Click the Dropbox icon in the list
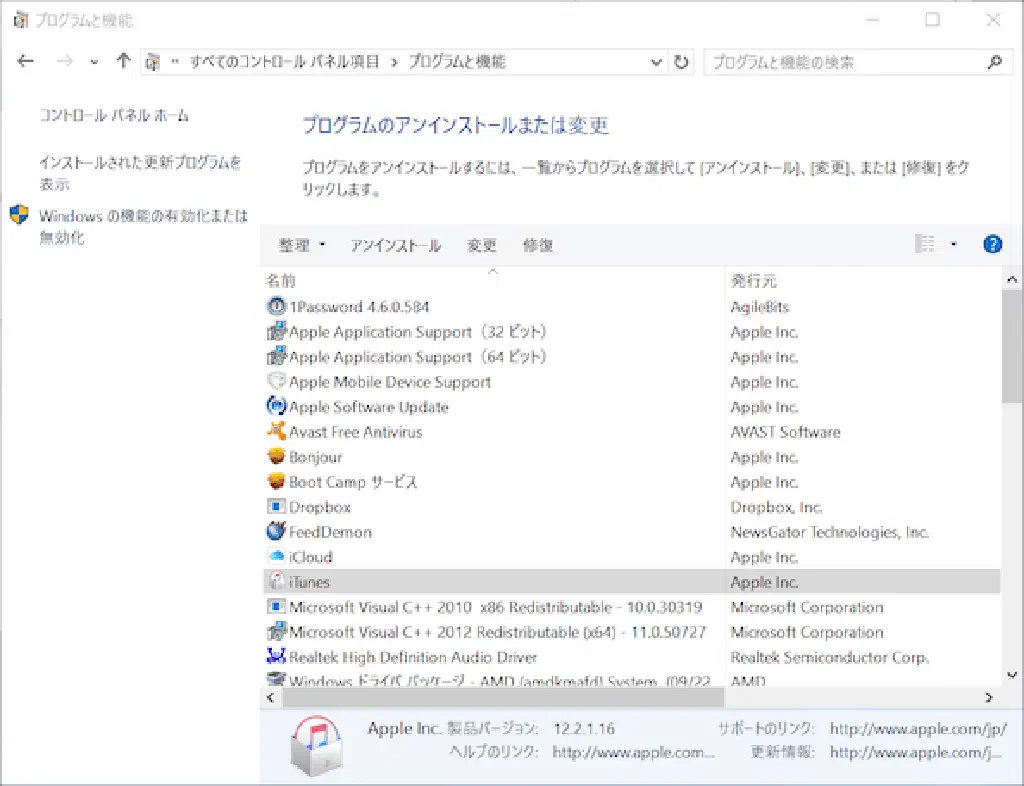 pyautogui.click(x=276, y=507)
